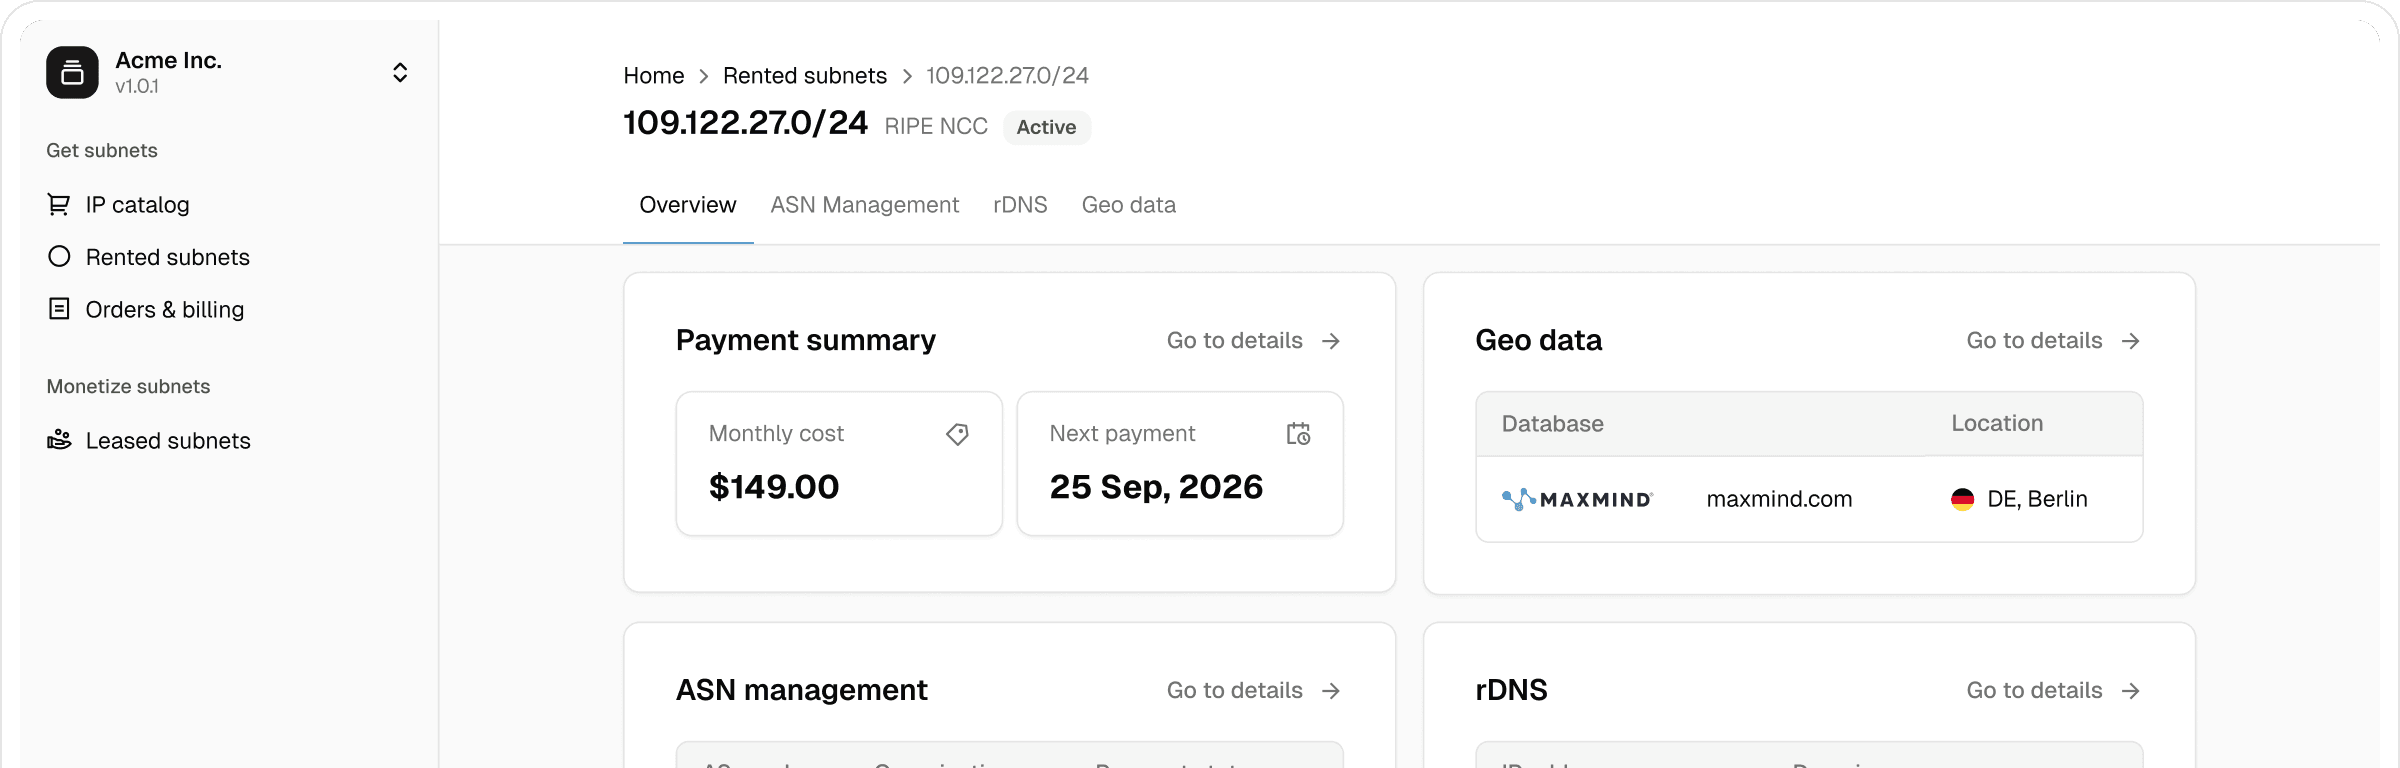Viewport: 2400px width, 768px height.
Task: Click the German flag icon
Action: click(1962, 499)
